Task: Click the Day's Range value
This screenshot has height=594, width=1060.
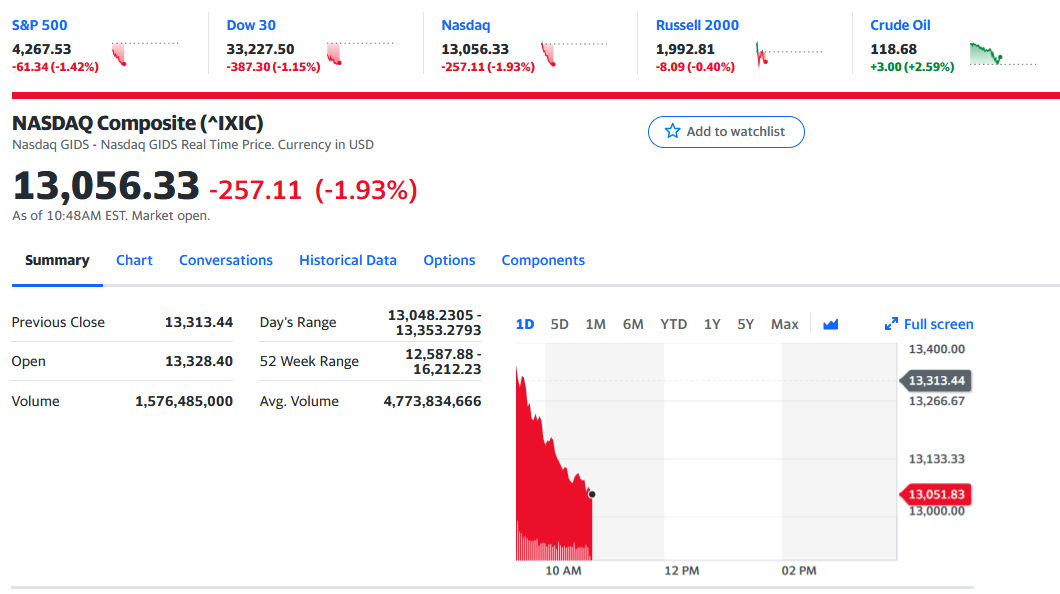Action: 434,322
